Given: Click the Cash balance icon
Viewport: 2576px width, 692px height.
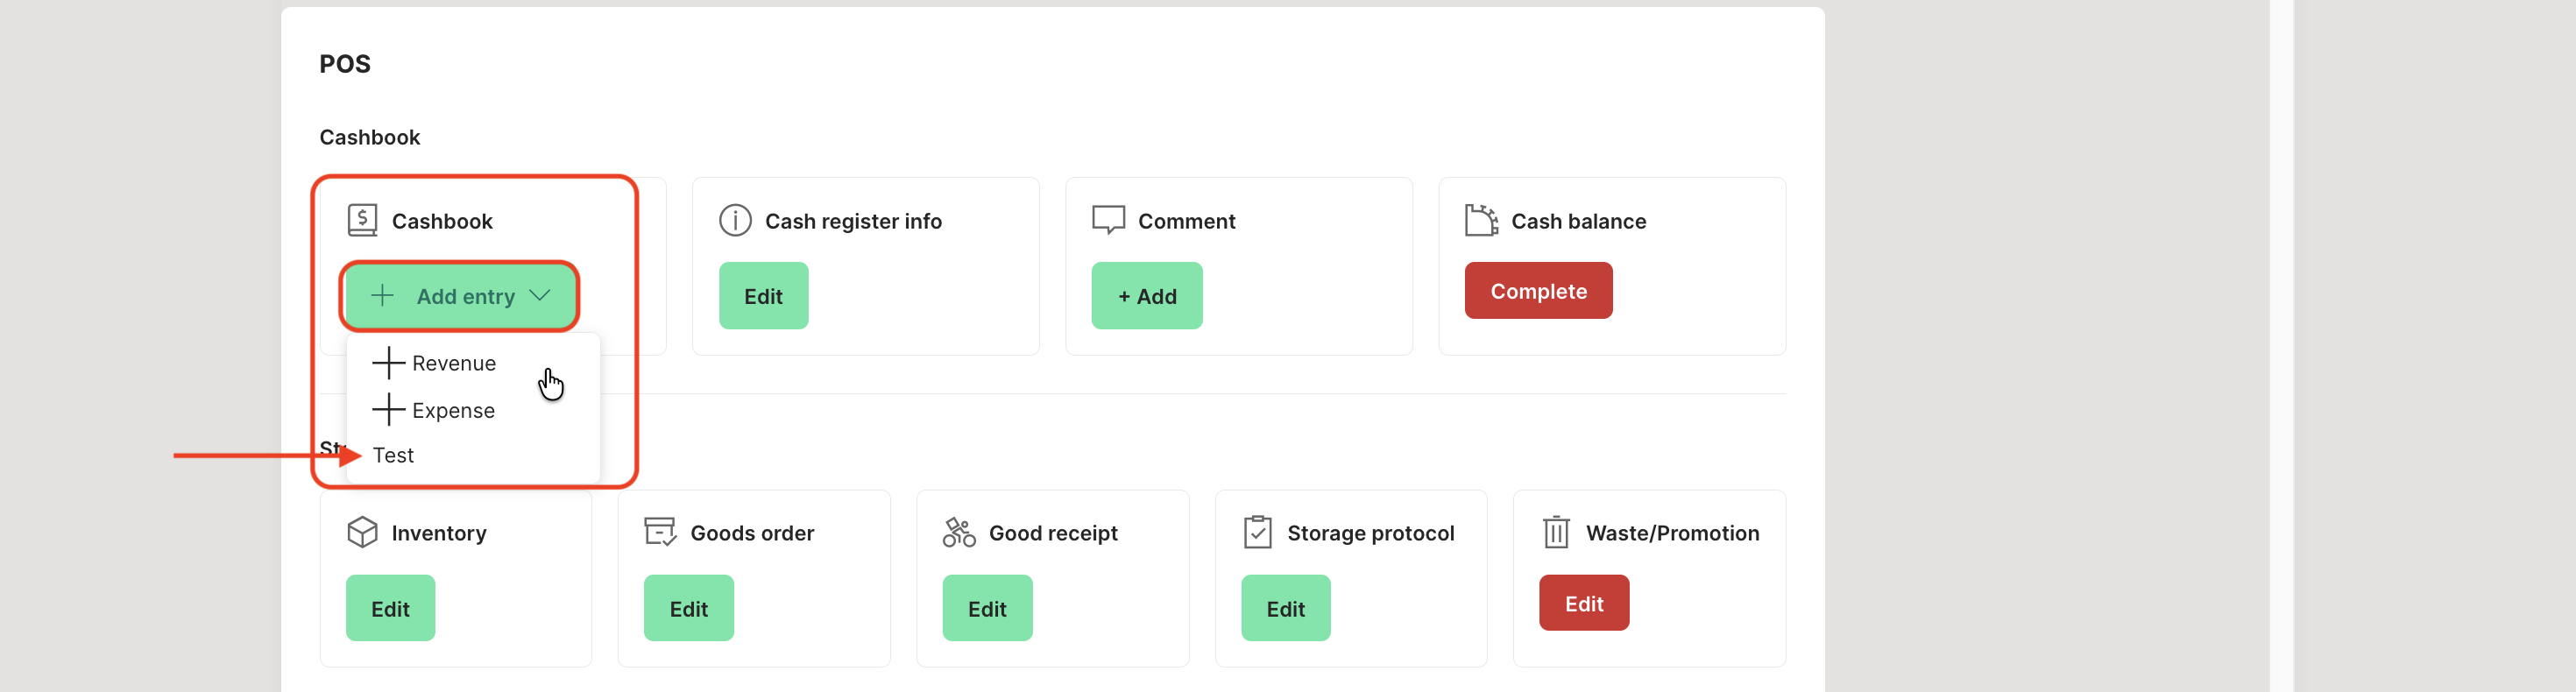Looking at the screenshot, I should point(1481,220).
